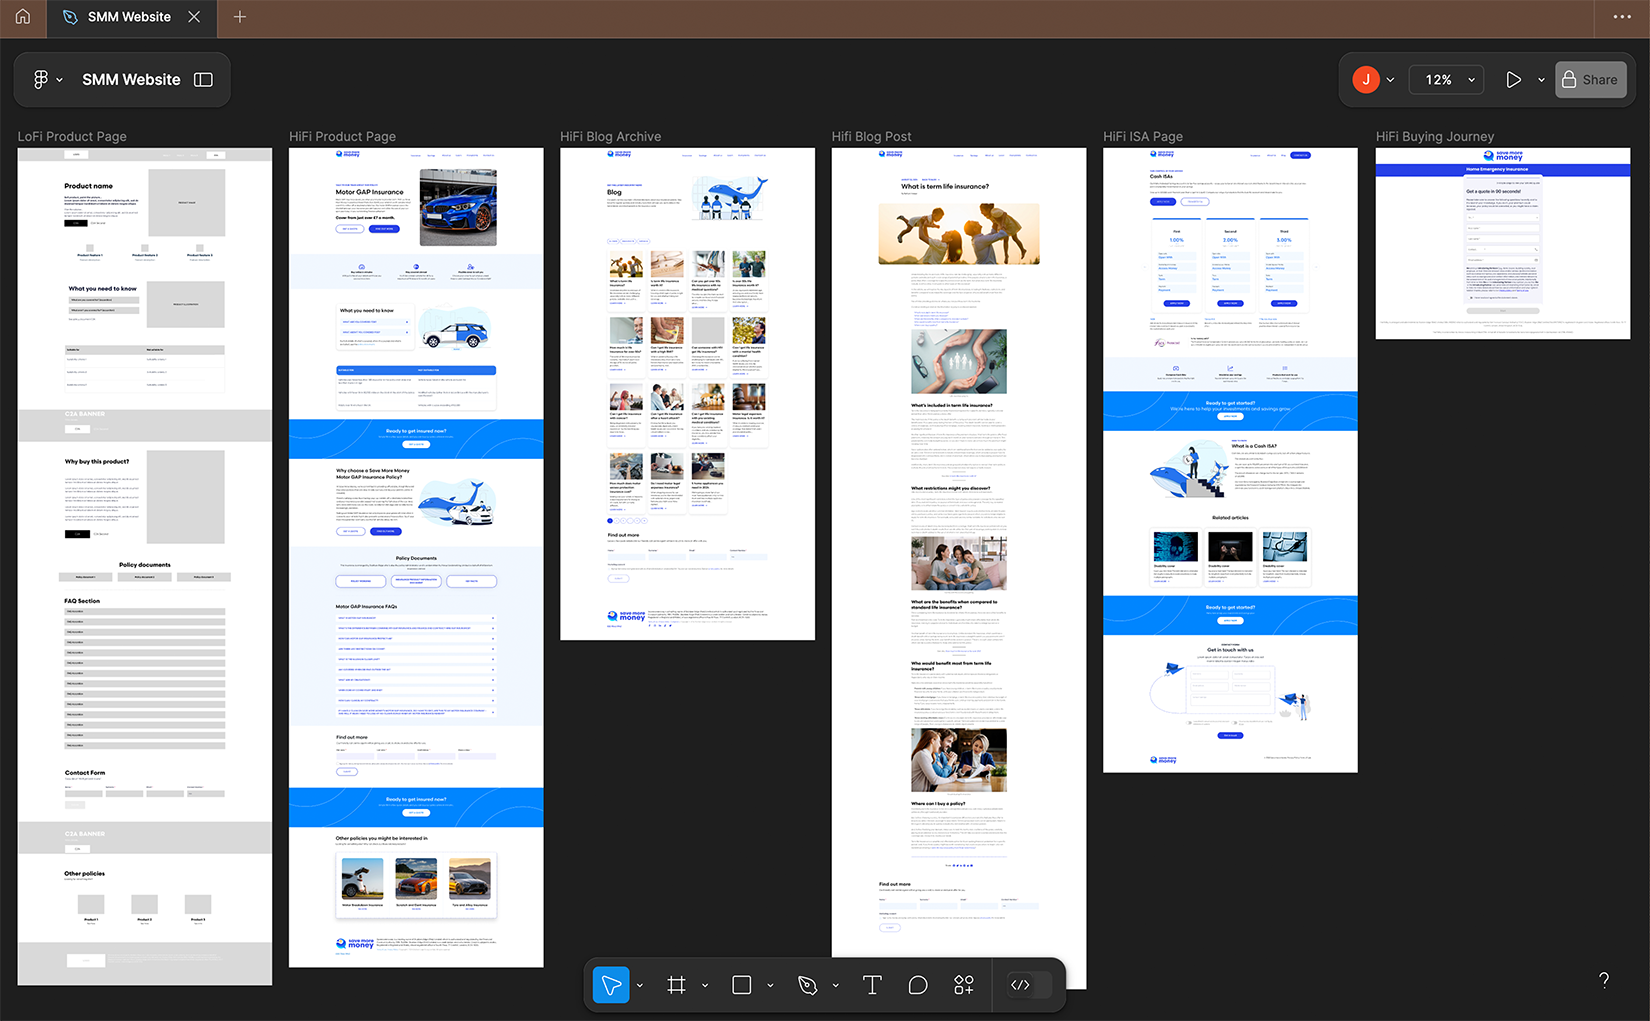The height and width of the screenshot is (1021, 1650).
Task: Select the Rectangle tool
Action: click(x=741, y=985)
